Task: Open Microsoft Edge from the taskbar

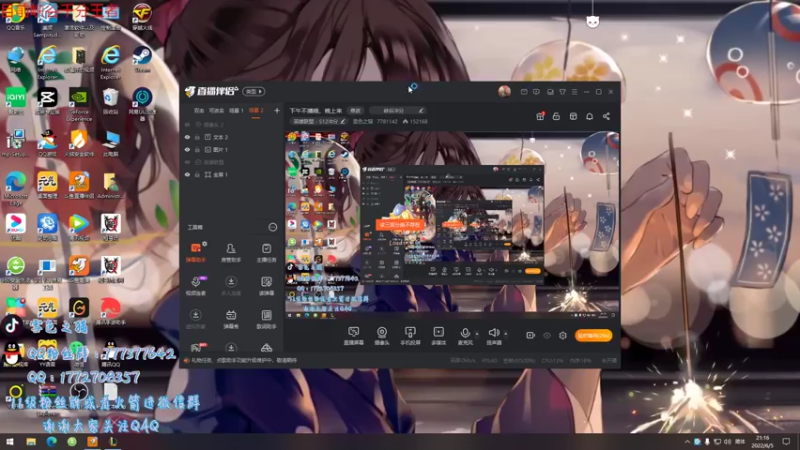Action: coord(52,441)
